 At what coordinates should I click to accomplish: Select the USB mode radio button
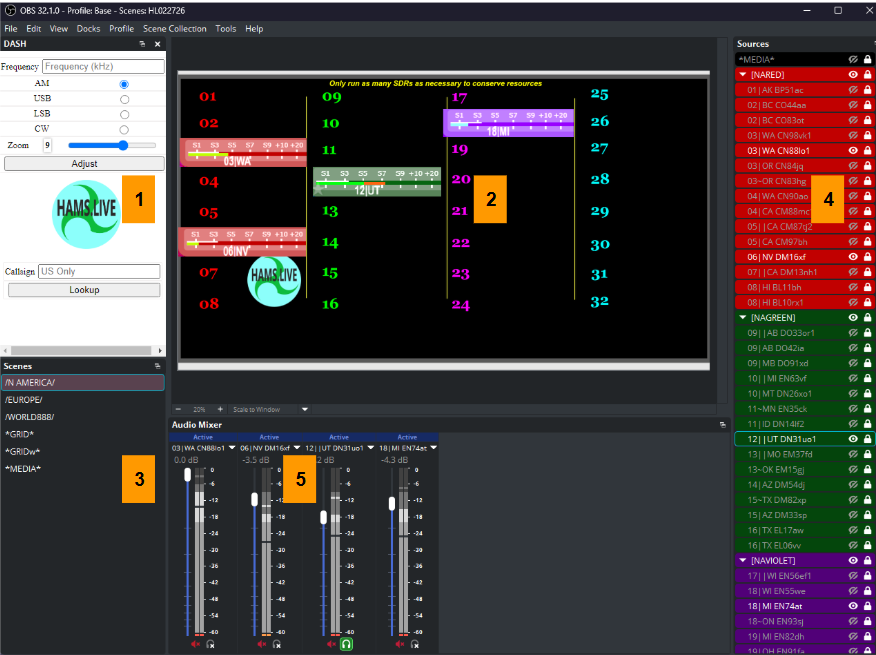pos(124,99)
